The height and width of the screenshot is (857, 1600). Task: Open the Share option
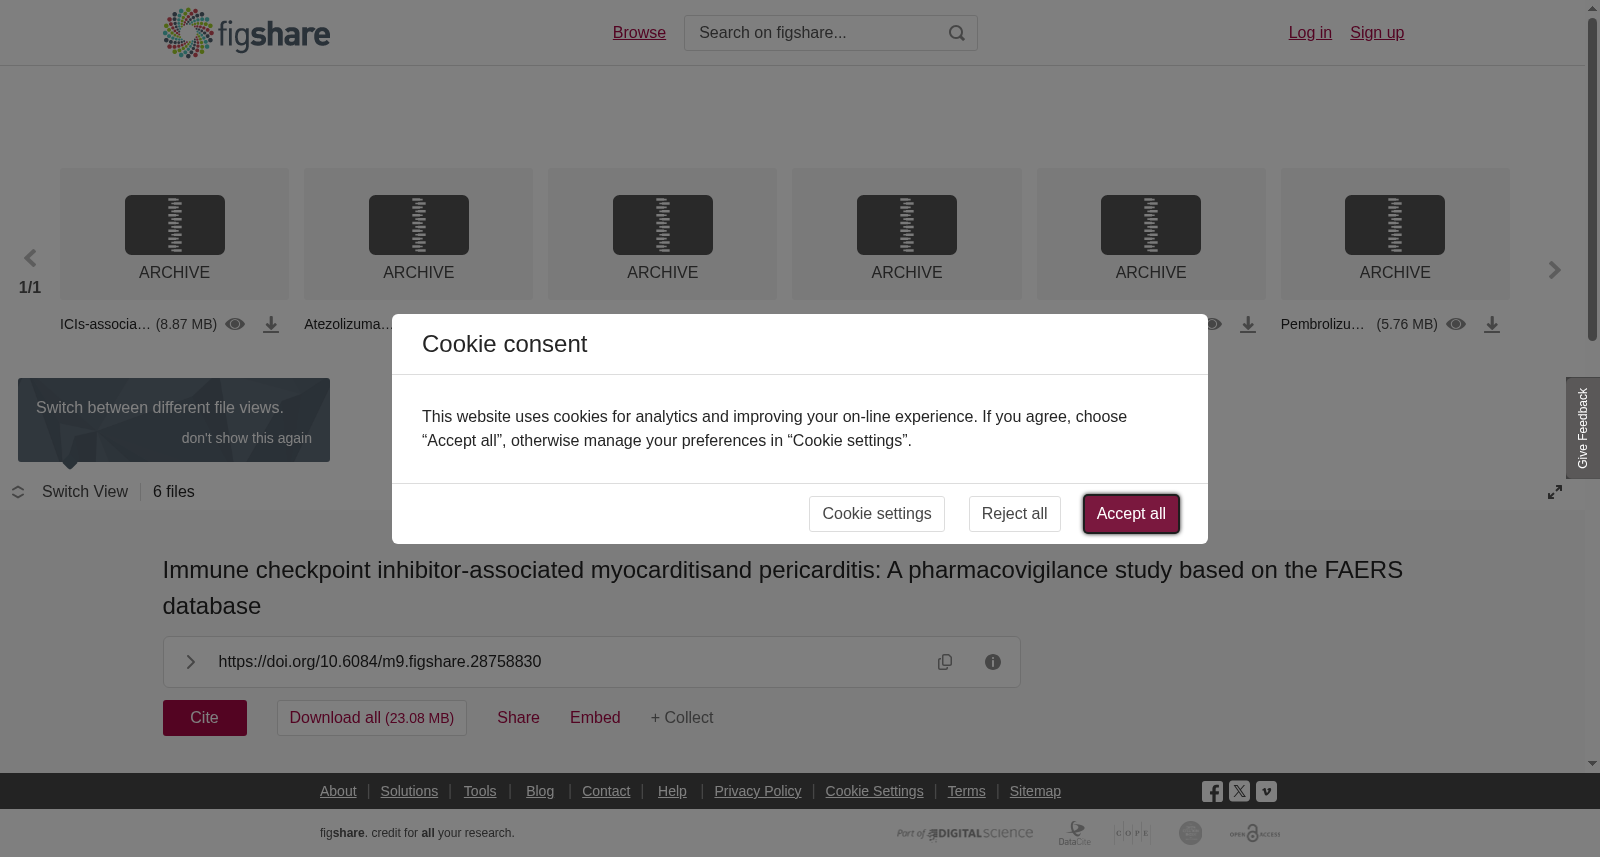point(518,718)
